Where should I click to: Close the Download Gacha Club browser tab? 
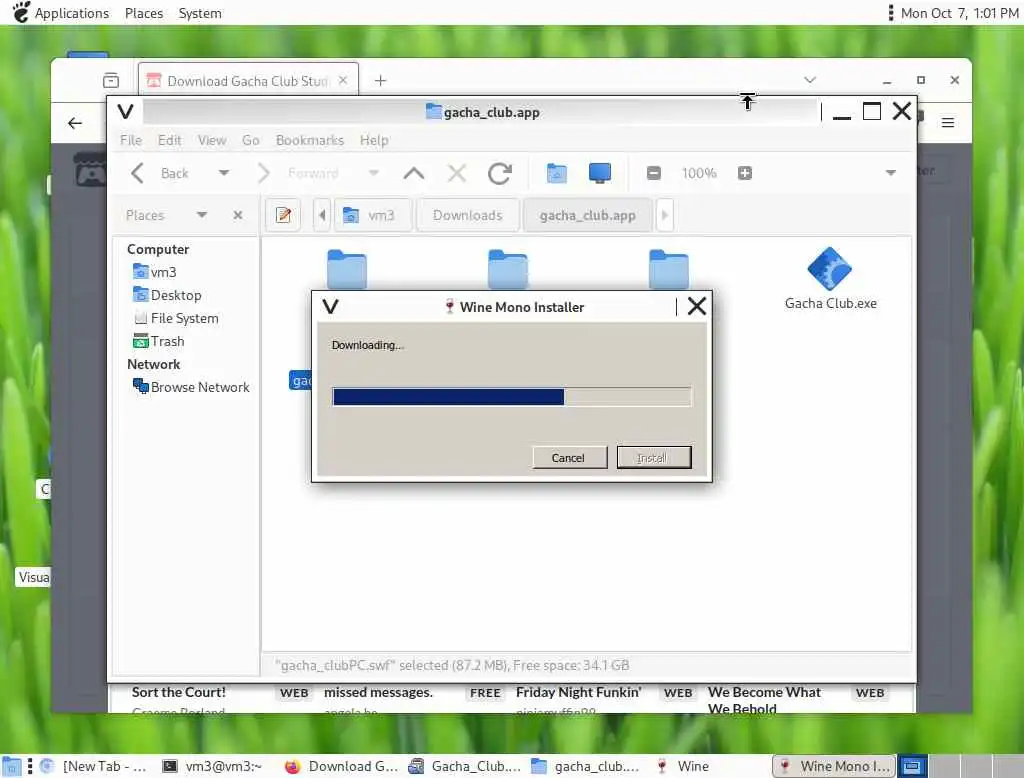(x=343, y=80)
